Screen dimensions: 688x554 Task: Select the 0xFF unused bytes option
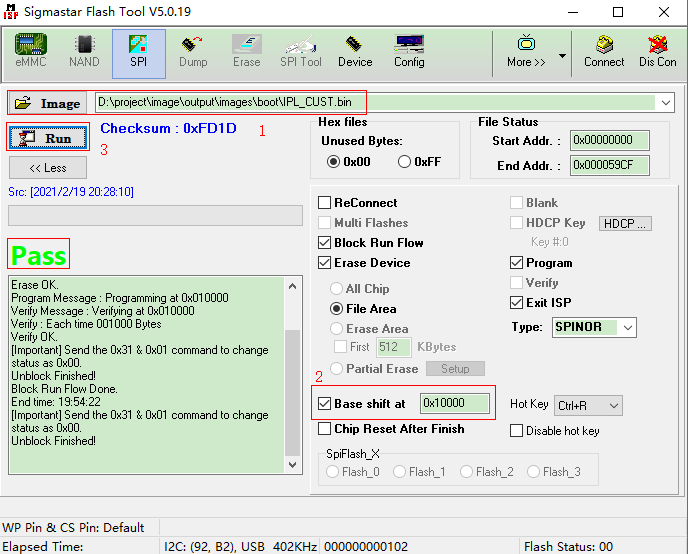coord(405,162)
